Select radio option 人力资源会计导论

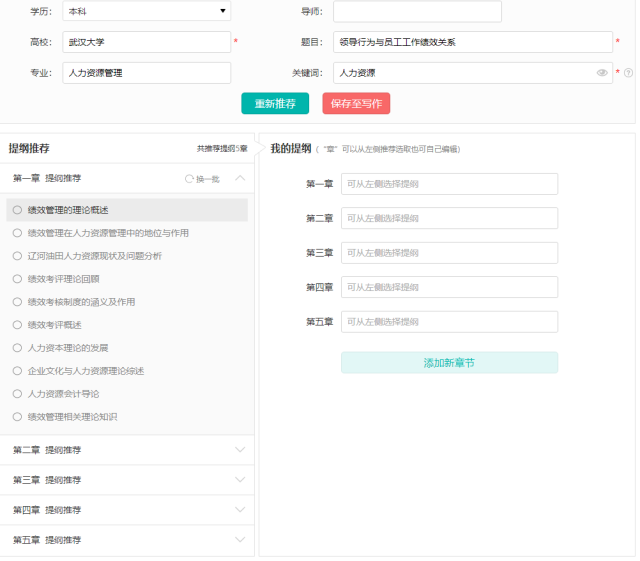click(17, 394)
